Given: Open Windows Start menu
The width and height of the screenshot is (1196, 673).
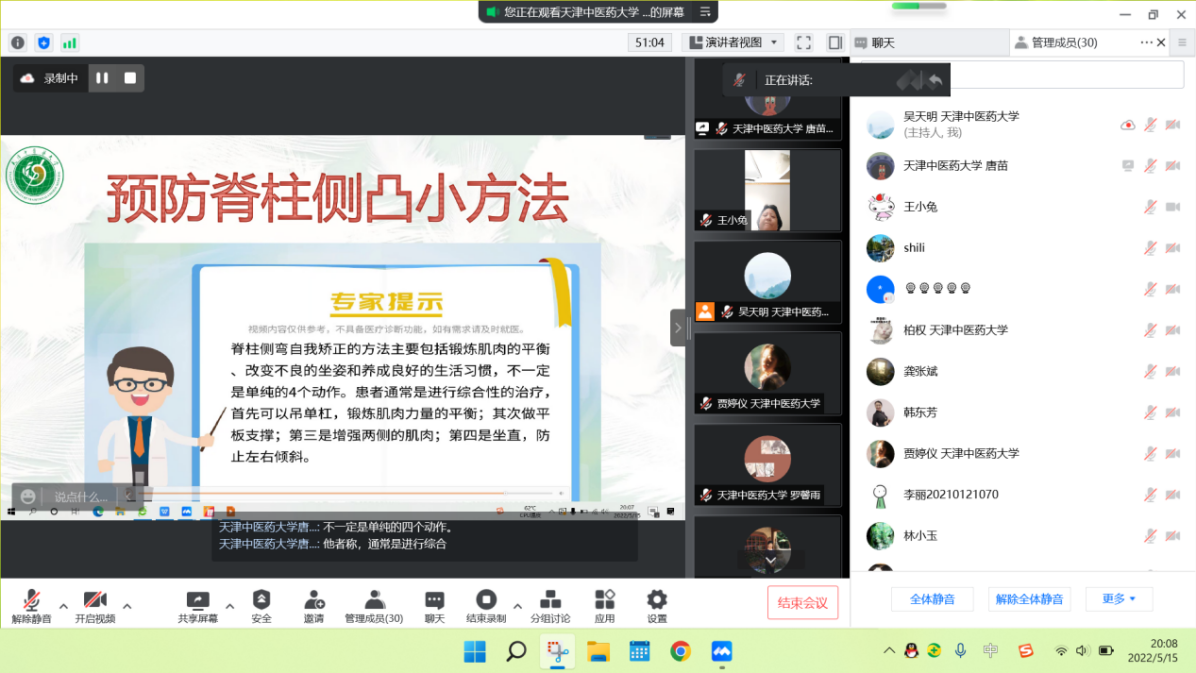Looking at the screenshot, I should (474, 652).
